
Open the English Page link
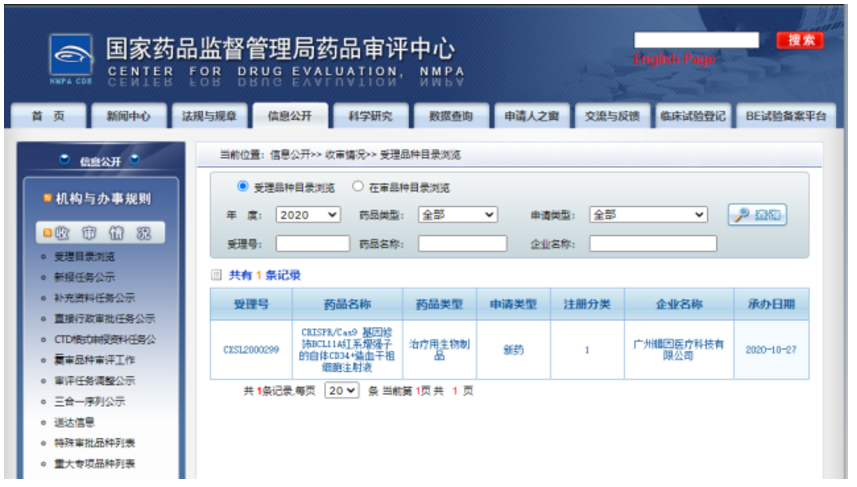click(x=674, y=60)
